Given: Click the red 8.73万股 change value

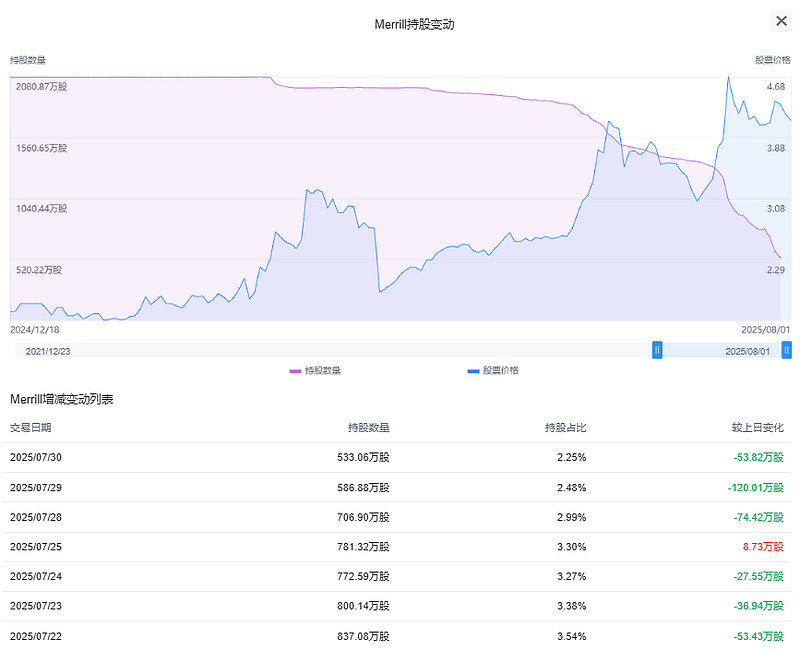Looking at the screenshot, I should coord(763,547).
